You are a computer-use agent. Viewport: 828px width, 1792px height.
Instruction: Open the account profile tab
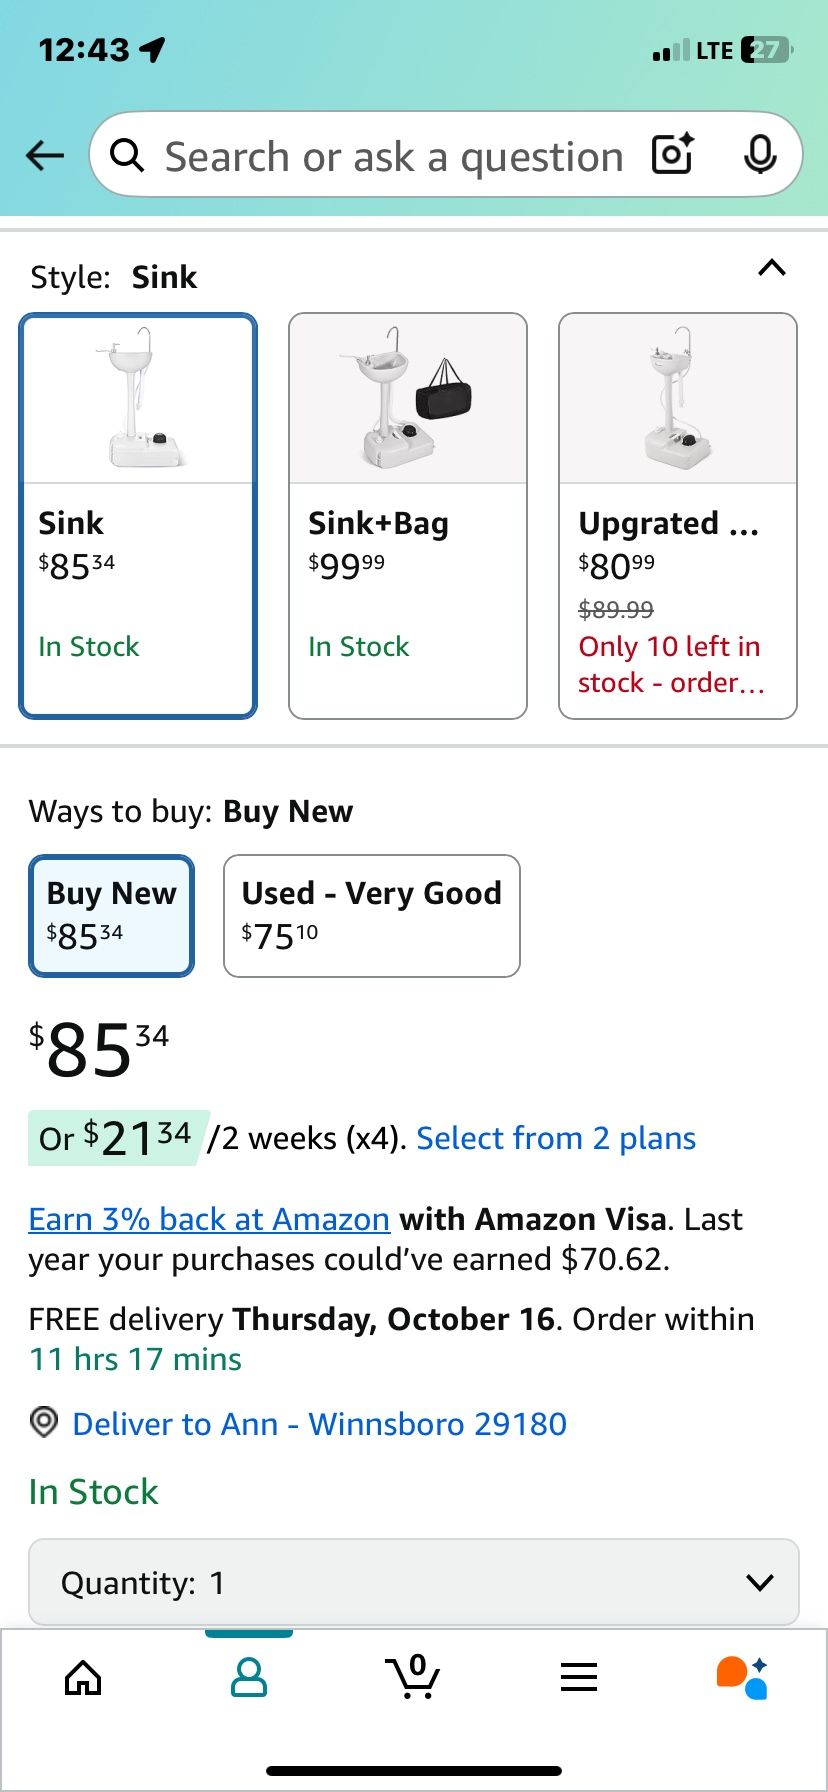tap(248, 1677)
